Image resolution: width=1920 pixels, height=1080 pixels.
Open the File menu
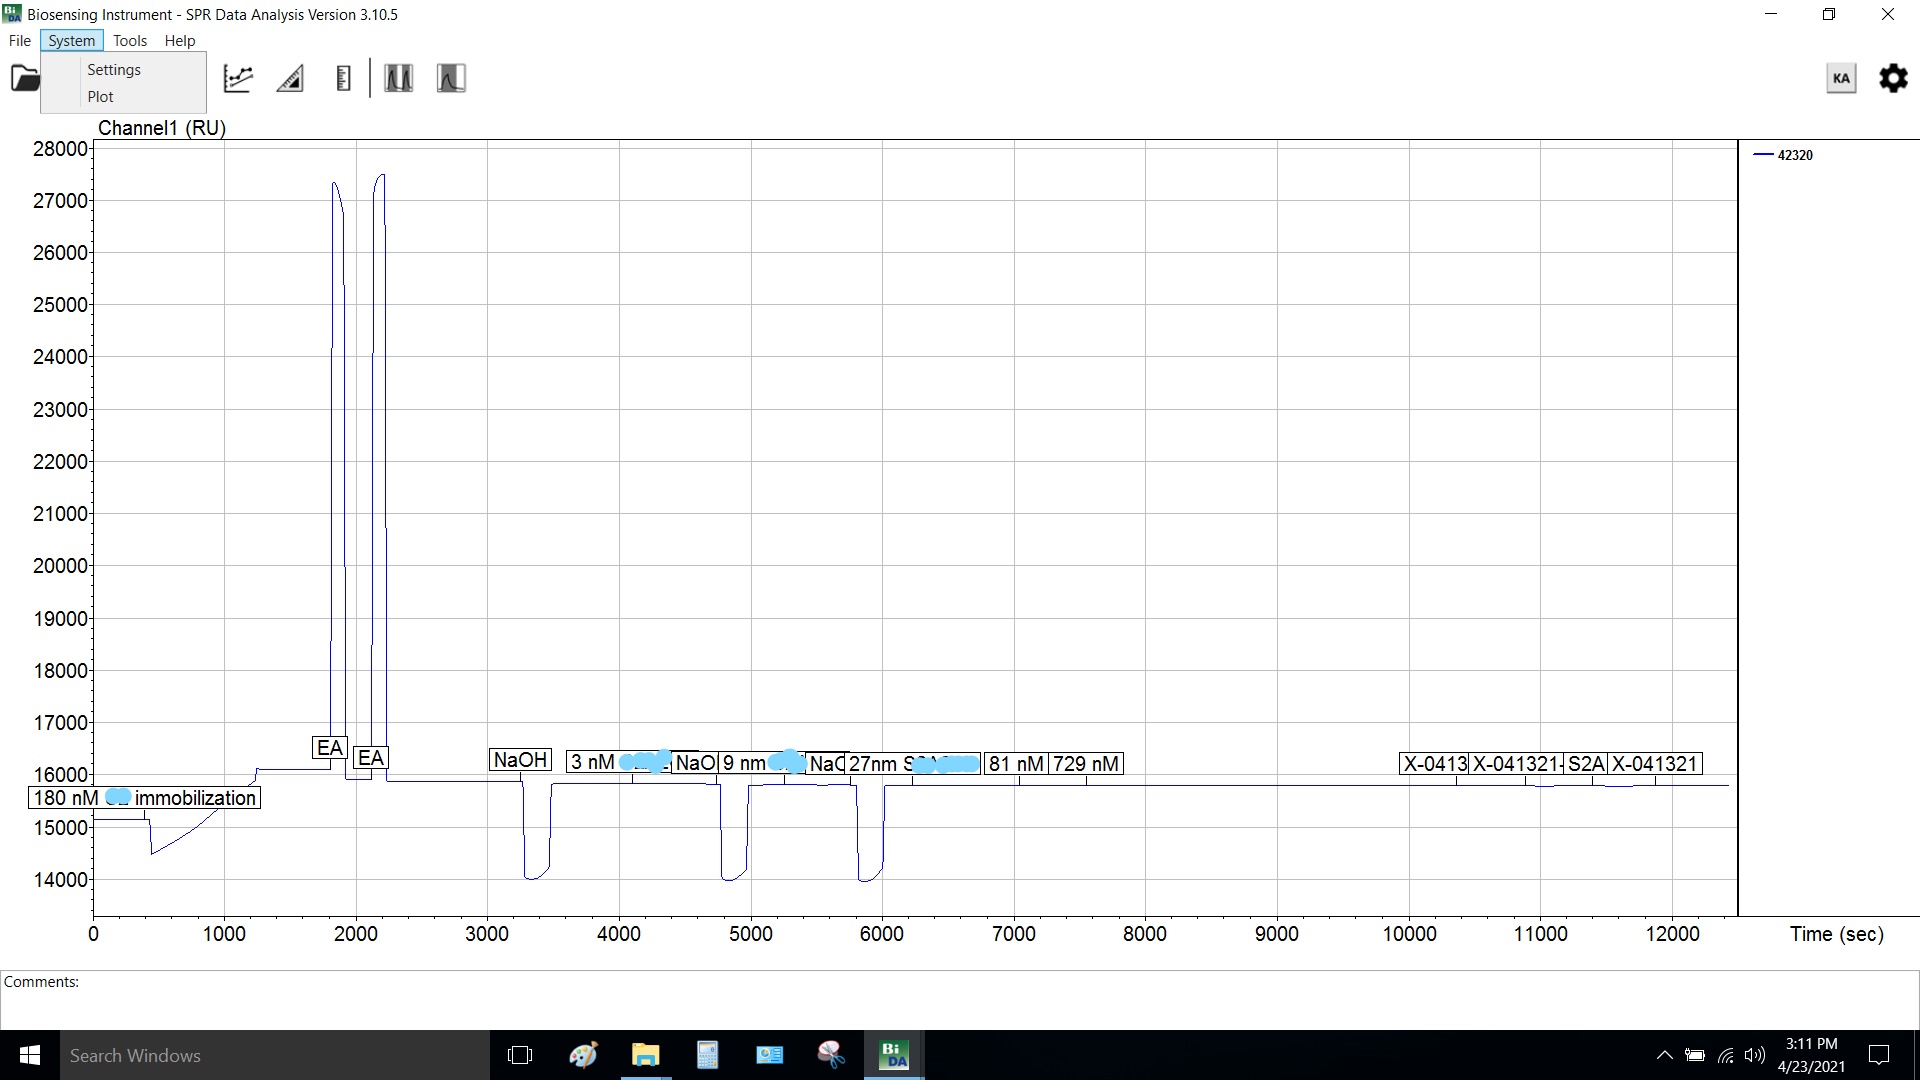[x=20, y=41]
